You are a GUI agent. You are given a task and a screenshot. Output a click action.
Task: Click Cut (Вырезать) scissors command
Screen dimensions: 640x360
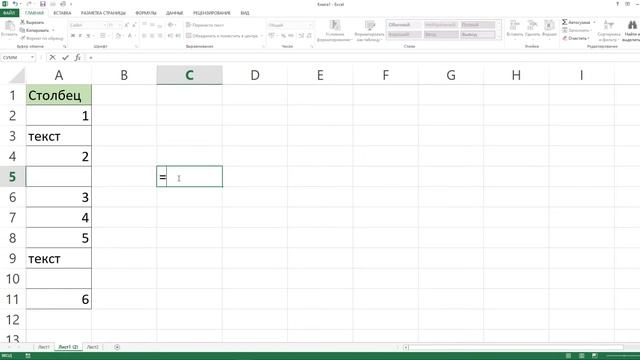32,22
